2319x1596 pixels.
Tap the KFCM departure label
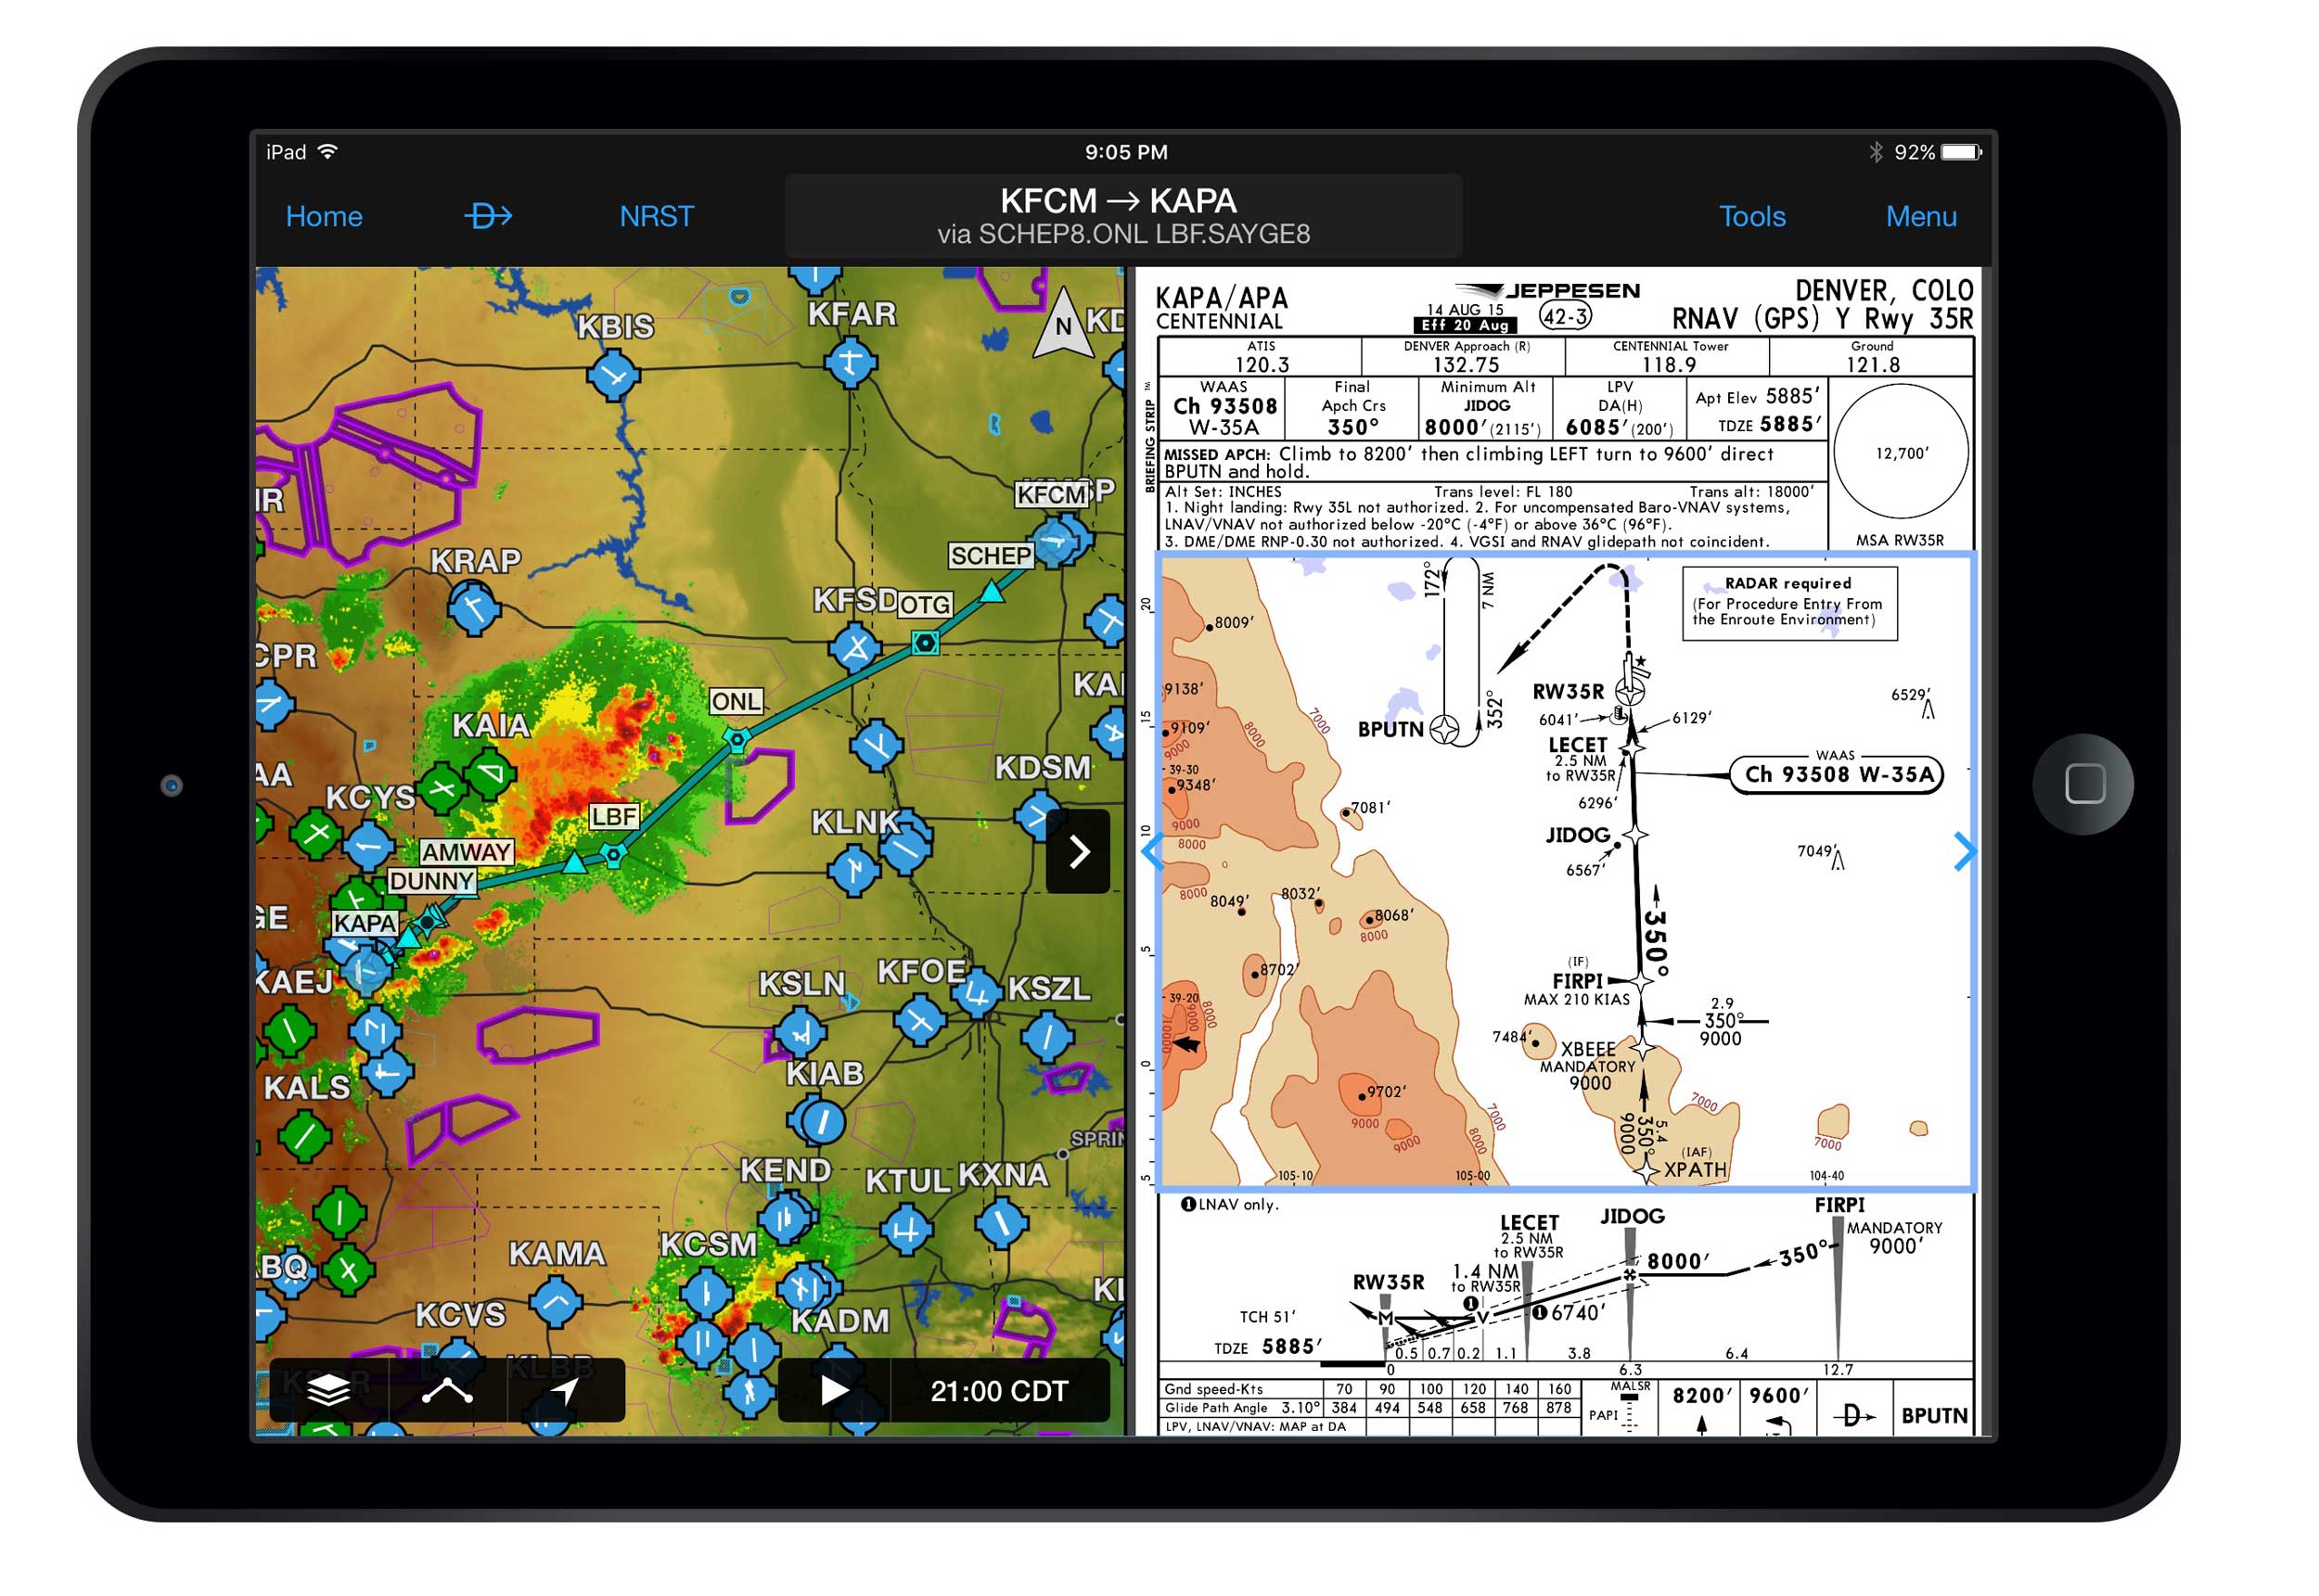click(1051, 494)
